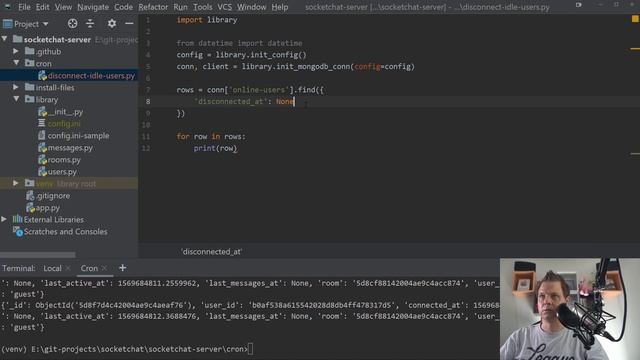Open the Run menu
This screenshot has width=640, height=360.
pos(180,7)
